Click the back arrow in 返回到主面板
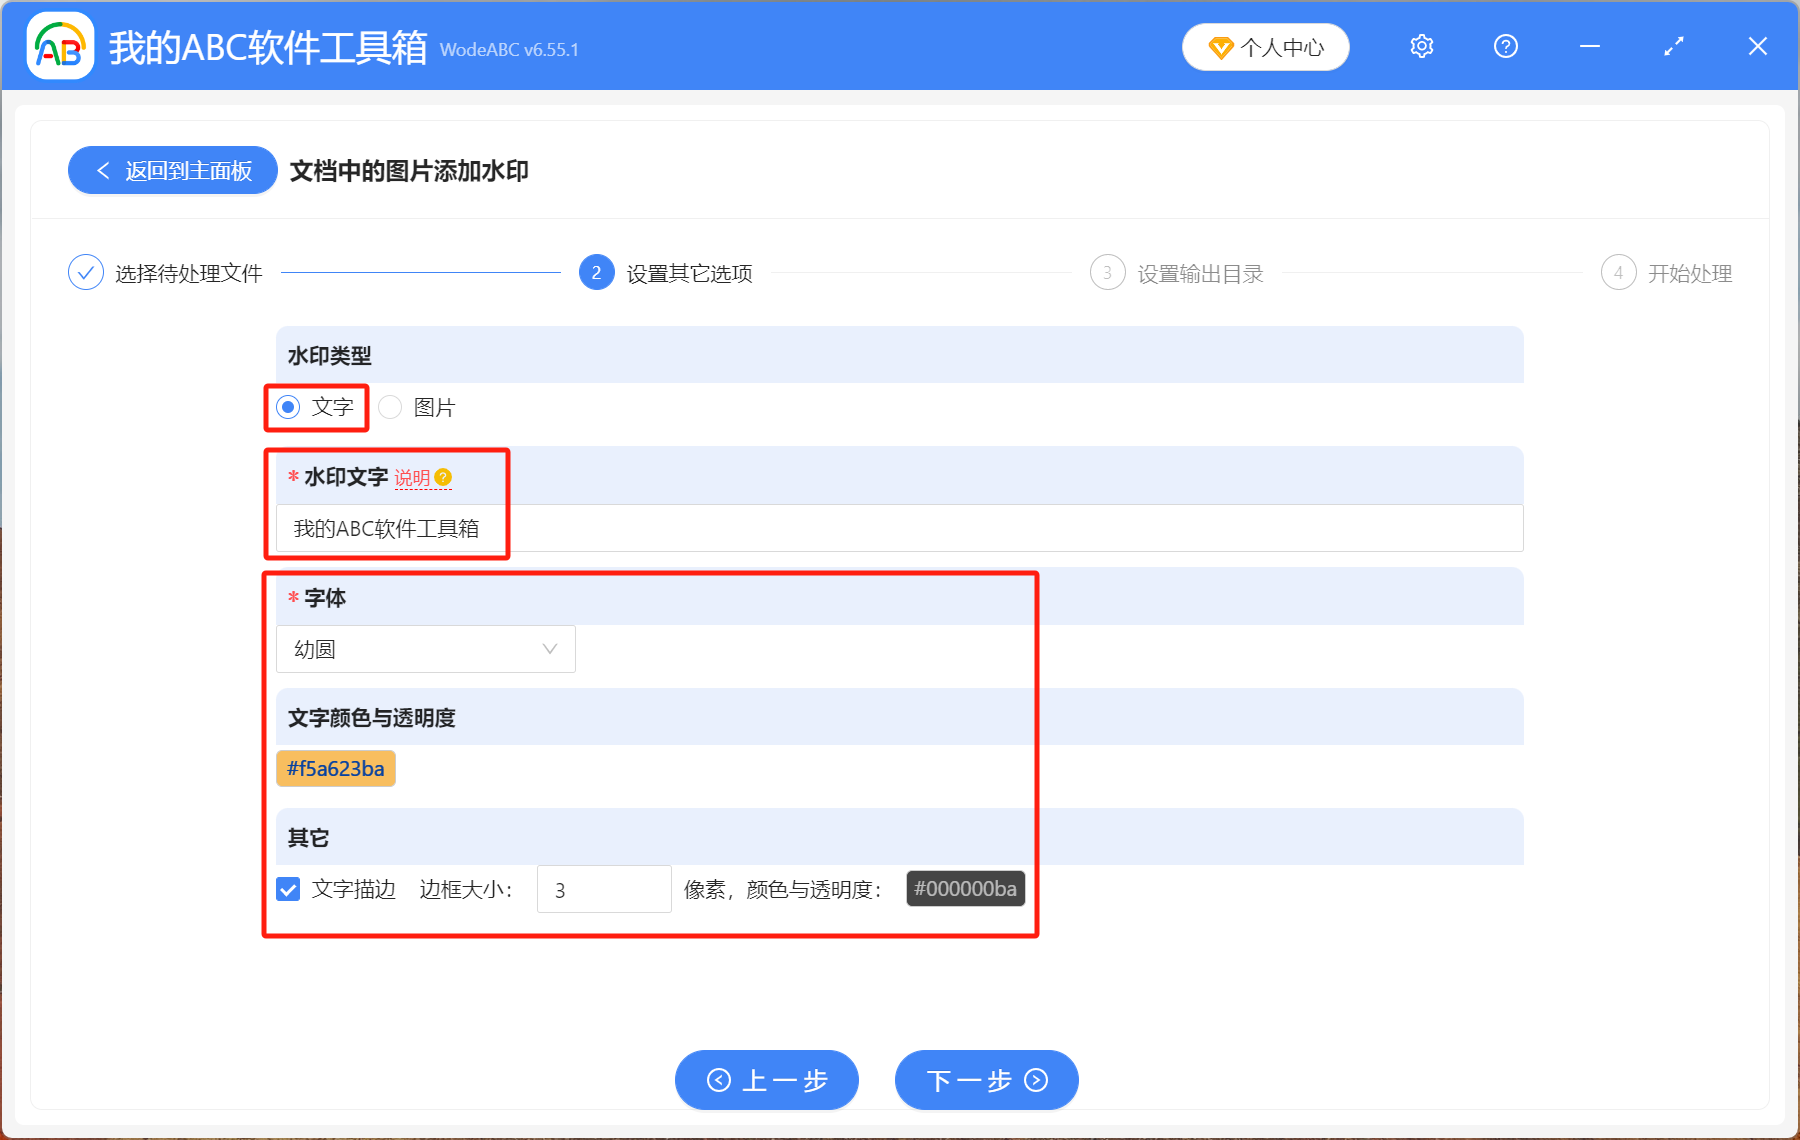This screenshot has height=1140, width=1800. coord(103,170)
